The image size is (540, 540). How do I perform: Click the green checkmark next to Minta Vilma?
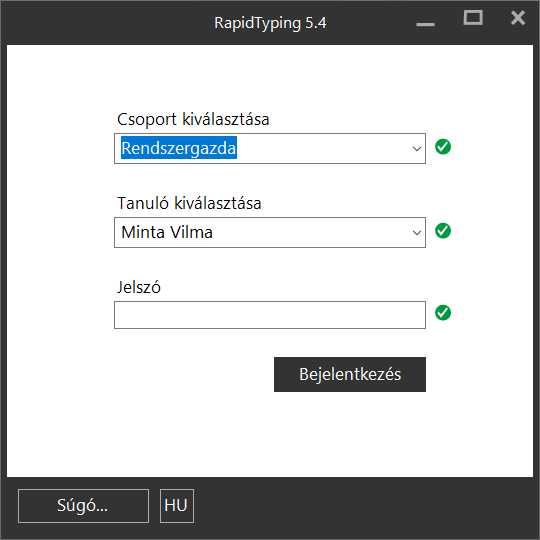(x=443, y=231)
